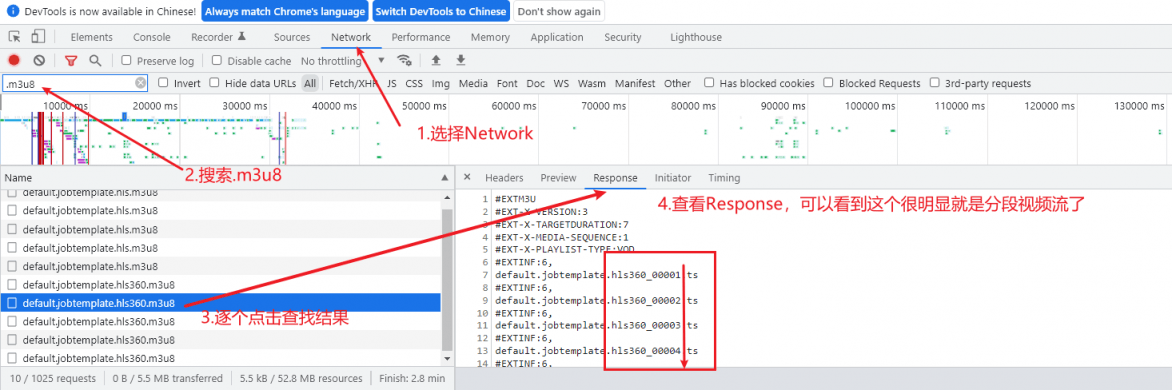Filter requests by Doc type

[535, 83]
